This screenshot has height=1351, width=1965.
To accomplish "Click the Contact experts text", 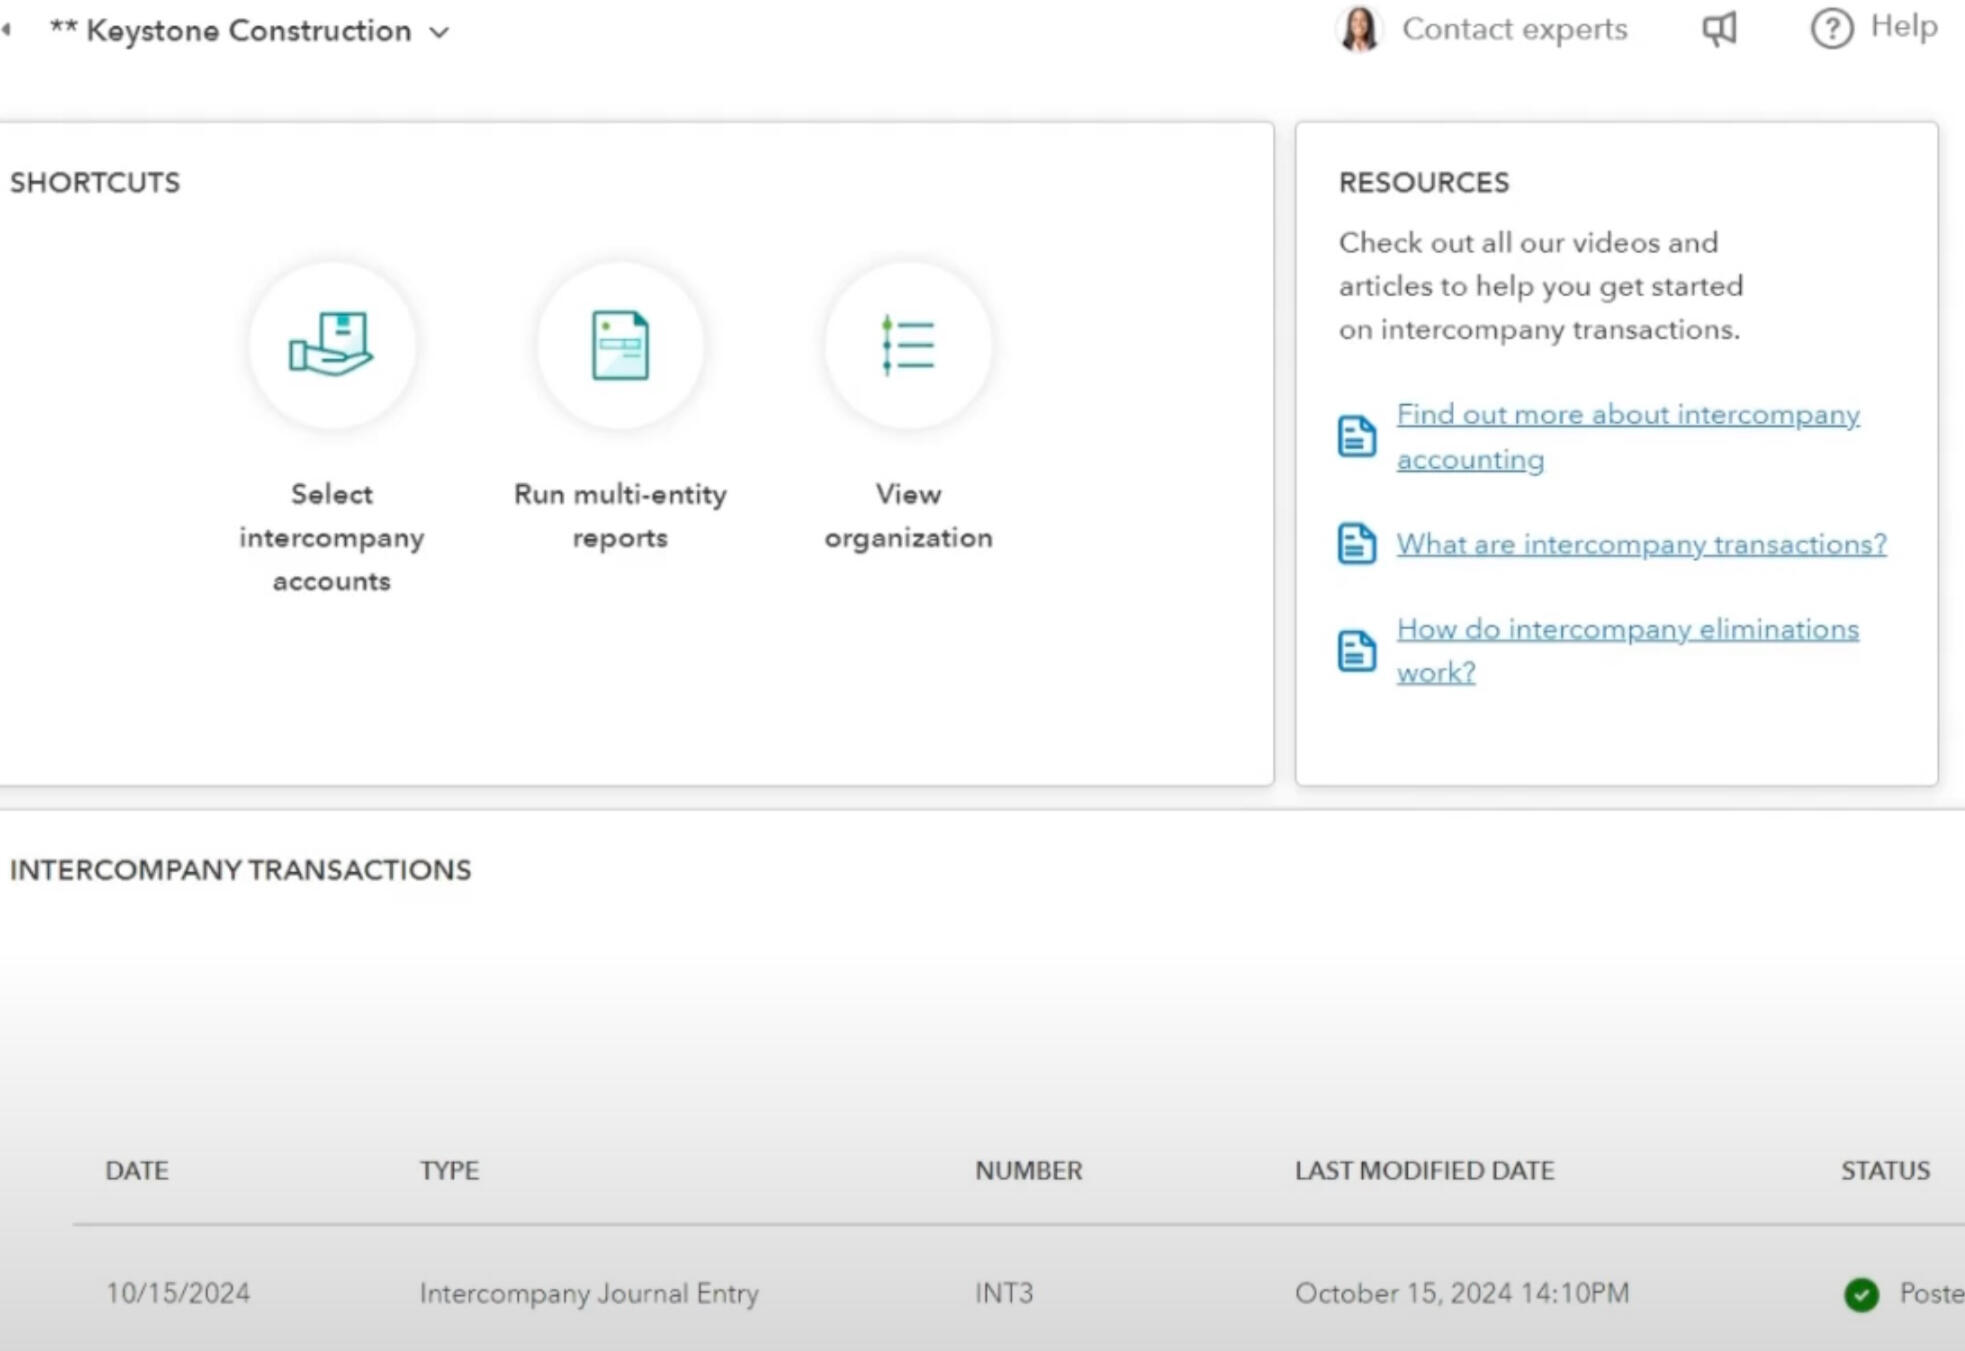I will tap(1514, 29).
